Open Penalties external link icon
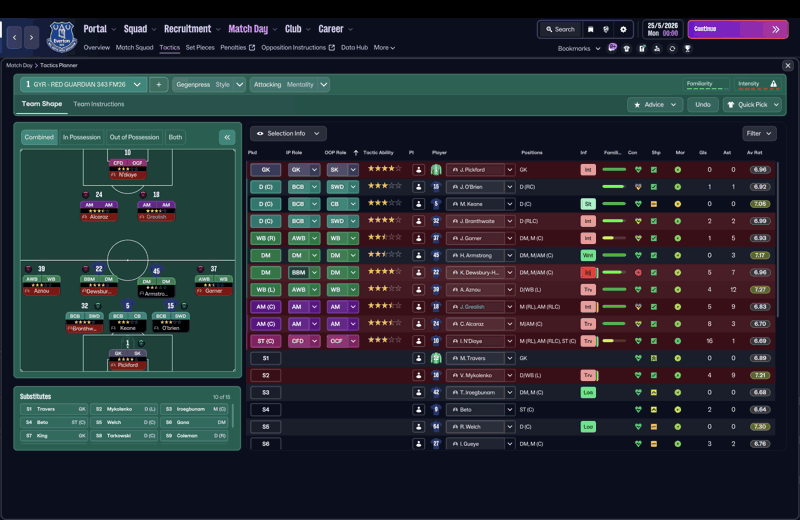The image size is (800, 520). tap(252, 47)
